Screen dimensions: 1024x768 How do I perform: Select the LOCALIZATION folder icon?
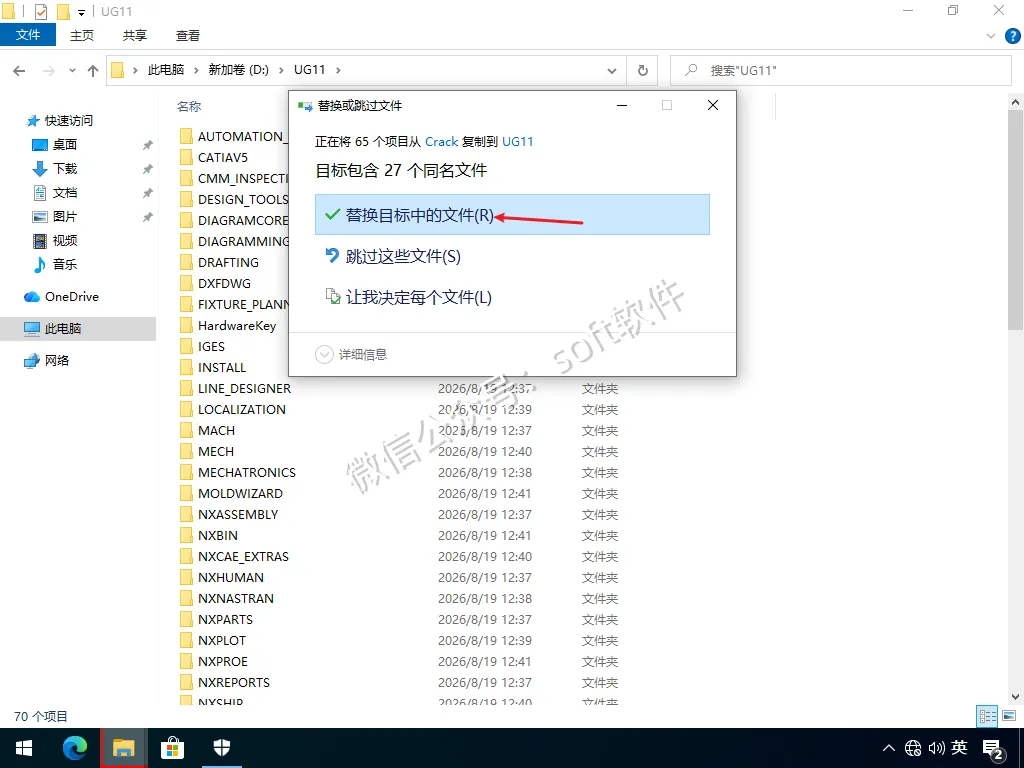point(187,409)
